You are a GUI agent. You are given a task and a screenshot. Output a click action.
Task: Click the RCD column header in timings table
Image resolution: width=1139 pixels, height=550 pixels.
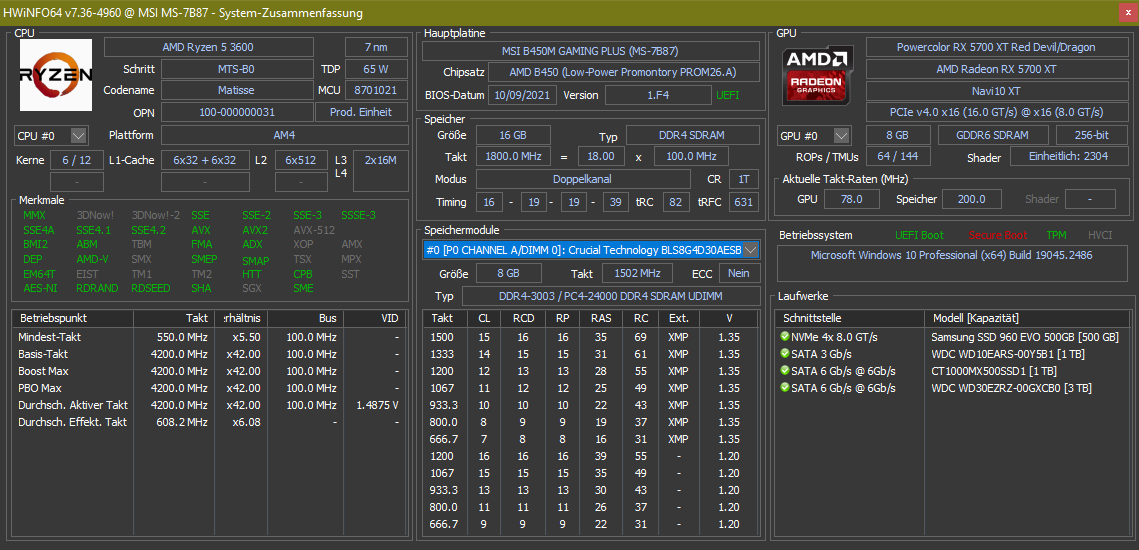523,318
